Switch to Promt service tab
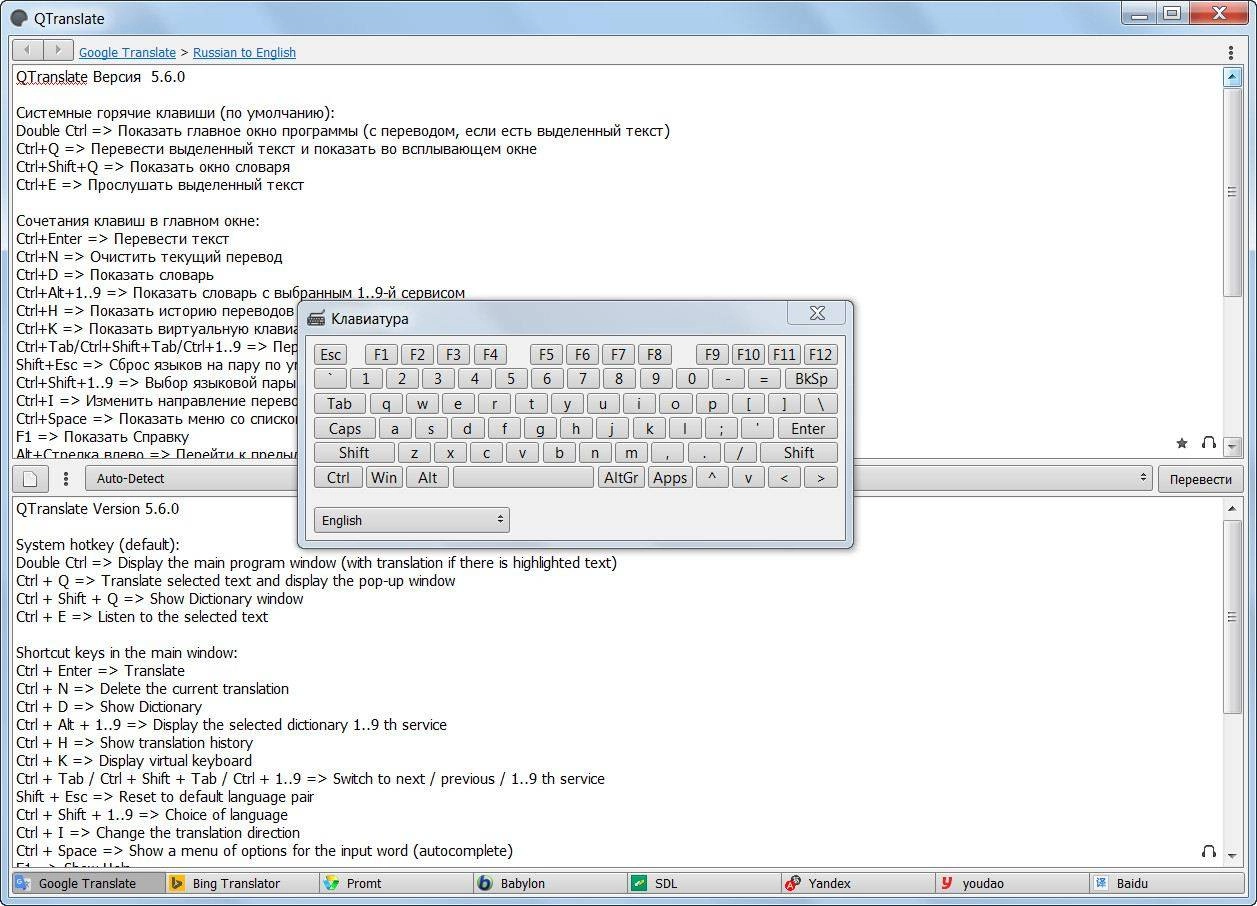The width and height of the screenshot is (1257, 906). (x=396, y=883)
